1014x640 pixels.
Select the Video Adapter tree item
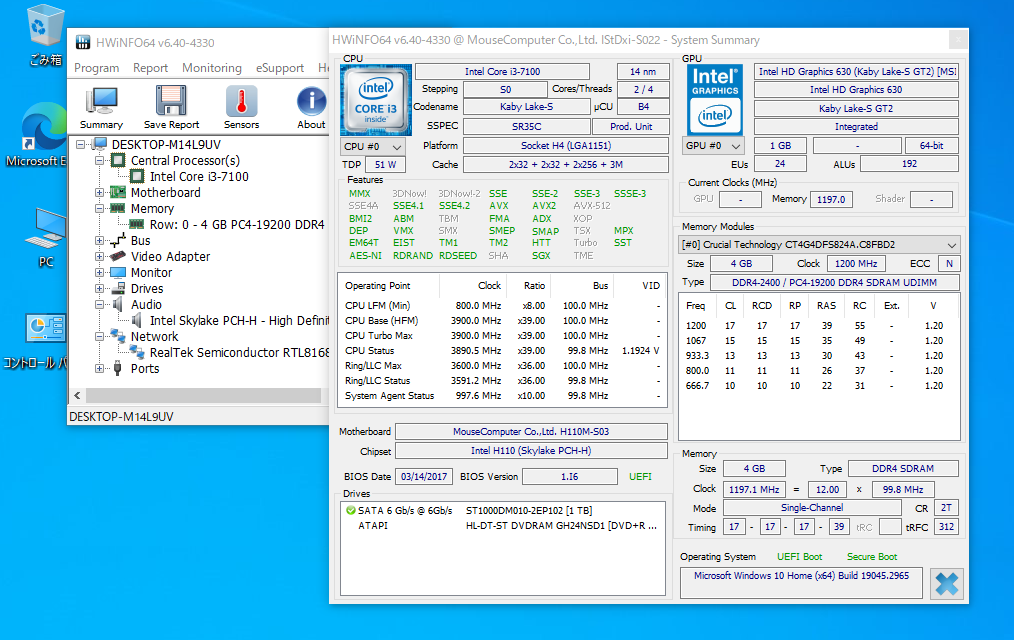pyautogui.click(x=170, y=257)
